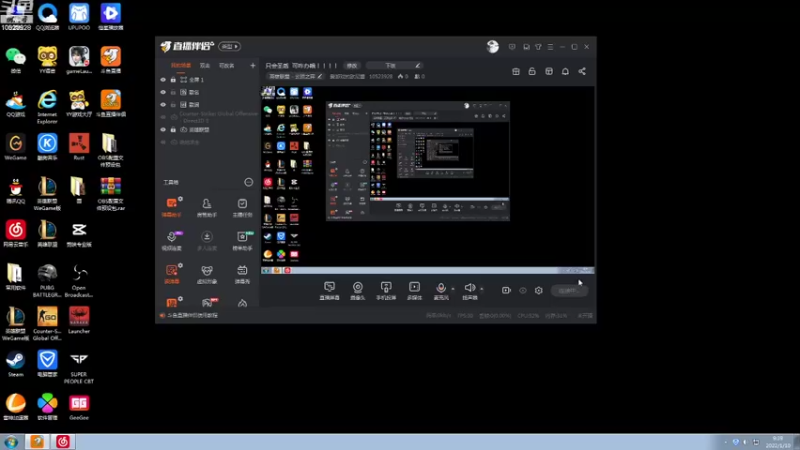This screenshot has height=450, width=800.
Task: Open the barrage assistant tool with the orange chat icon
Action: coord(171,206)
